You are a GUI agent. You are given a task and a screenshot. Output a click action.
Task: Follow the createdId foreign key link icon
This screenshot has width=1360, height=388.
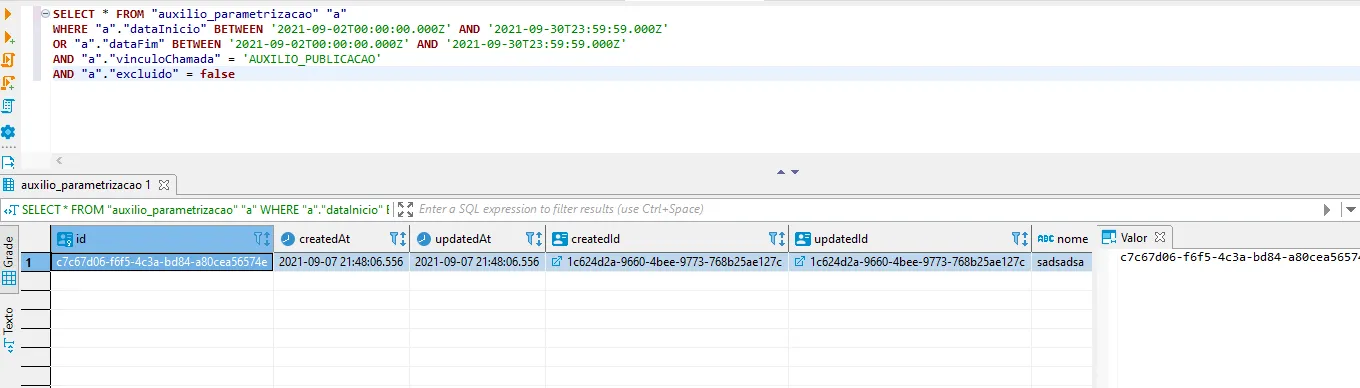(x=558, y=262)
